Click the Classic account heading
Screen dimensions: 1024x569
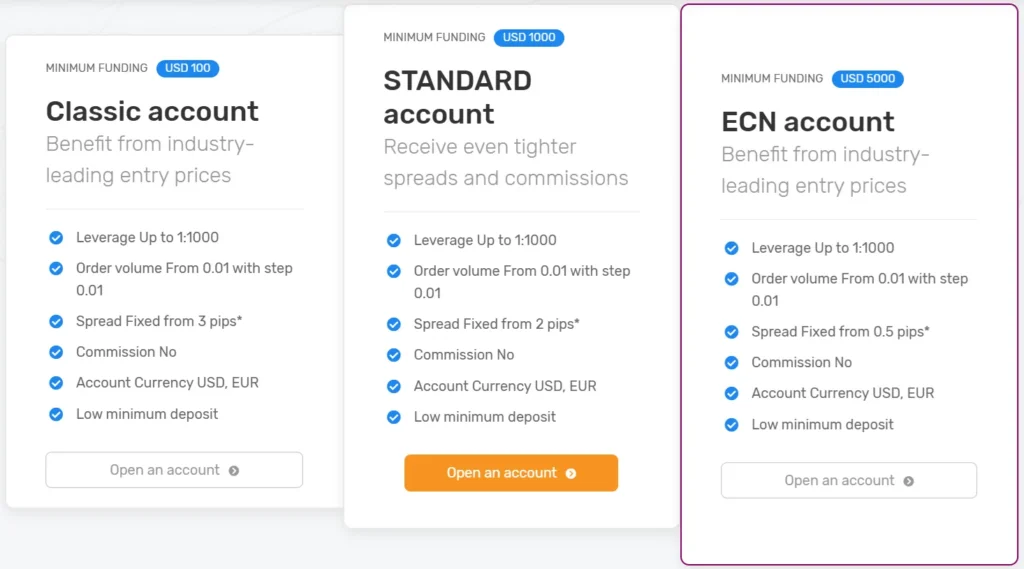152,111
